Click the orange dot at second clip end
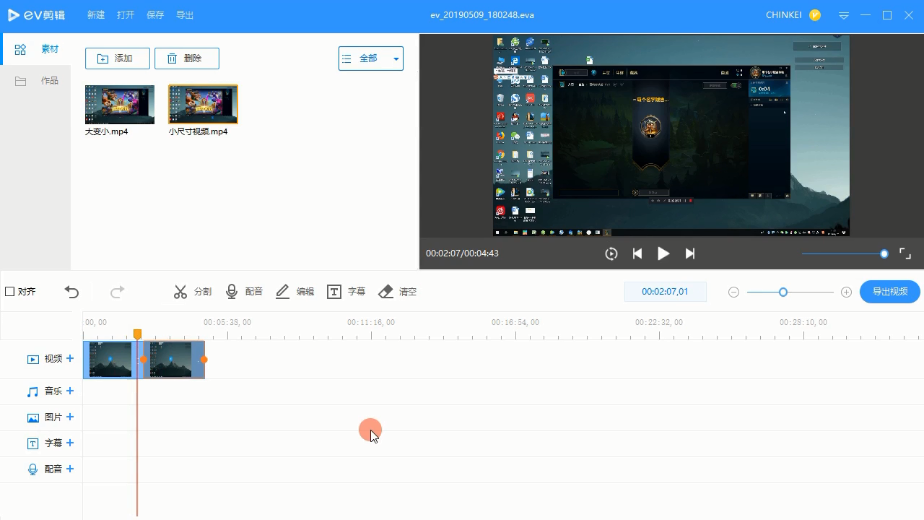This screenshot has width=924, height=520. (204, 359)
